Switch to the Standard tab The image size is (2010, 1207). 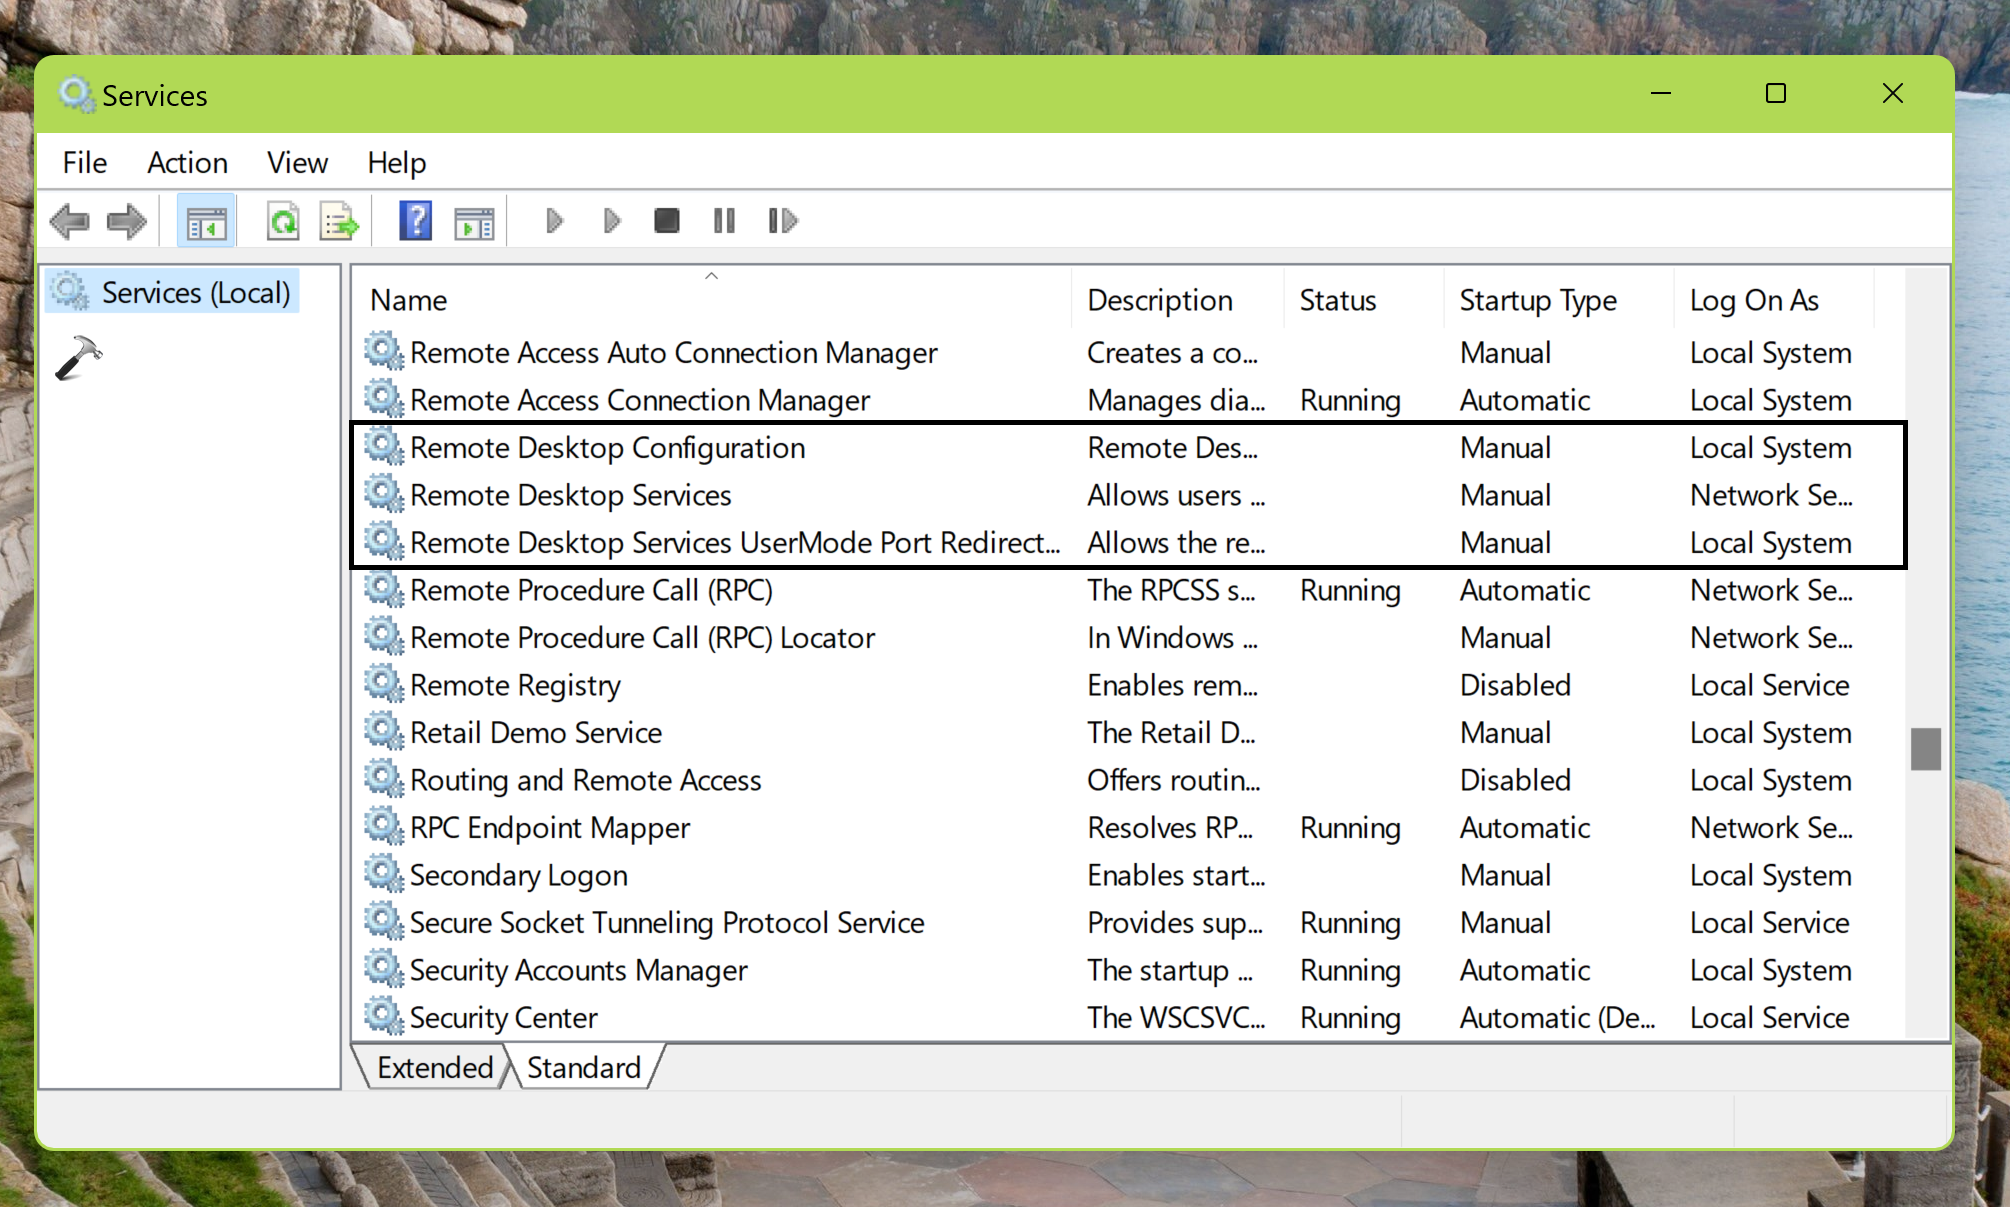click(x=584, y=1067)
